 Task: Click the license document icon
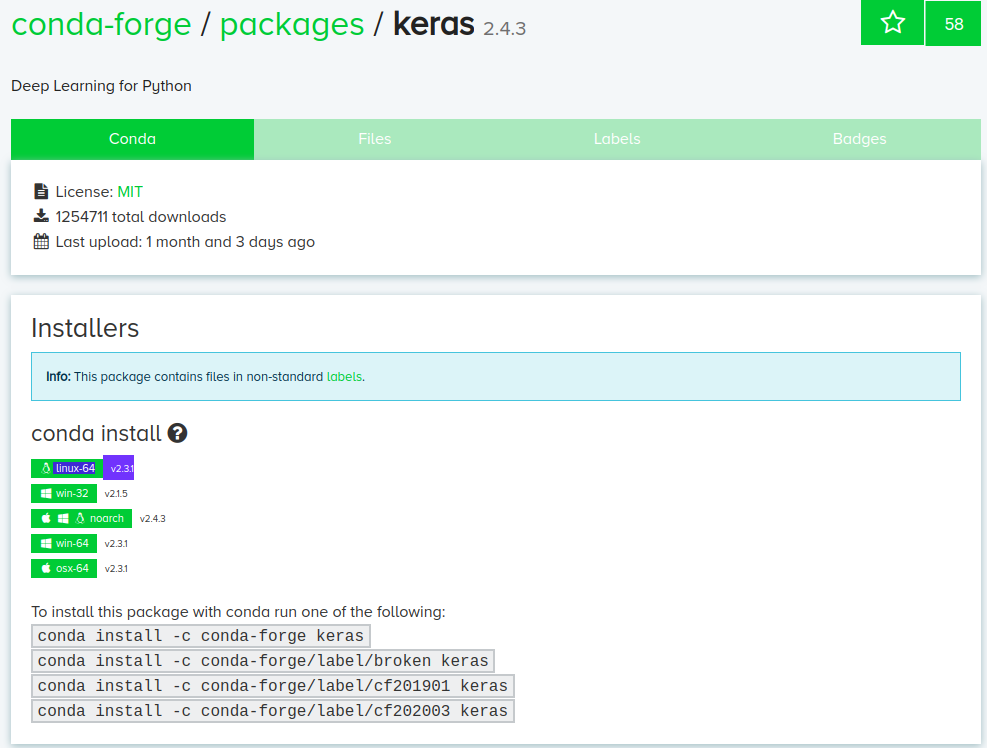point(41,191)
